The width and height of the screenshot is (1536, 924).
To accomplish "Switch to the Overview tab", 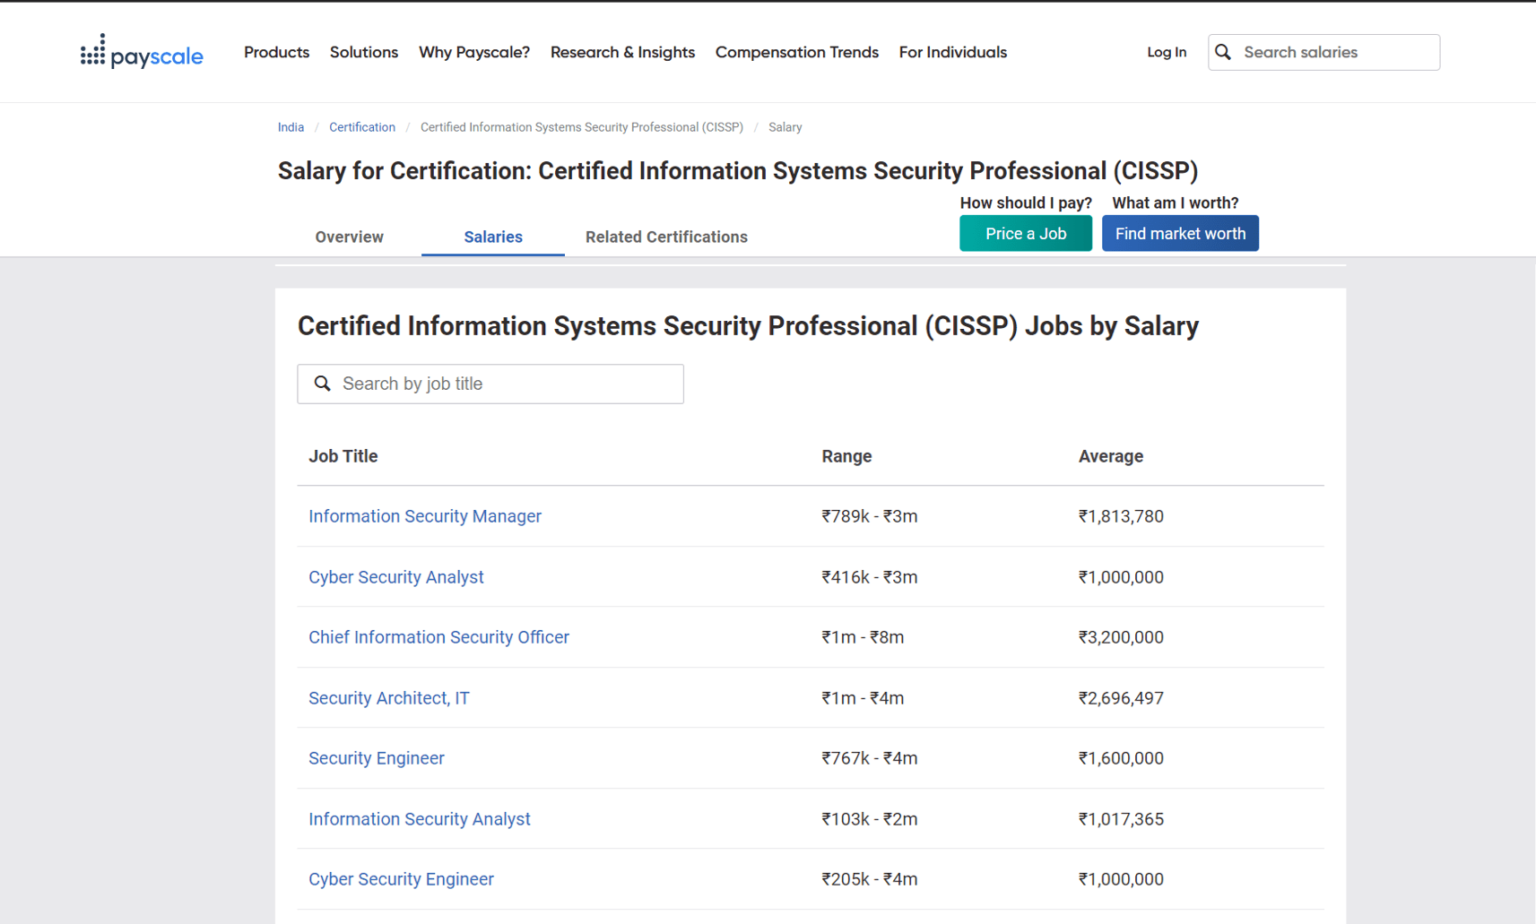I will [348, 237].
